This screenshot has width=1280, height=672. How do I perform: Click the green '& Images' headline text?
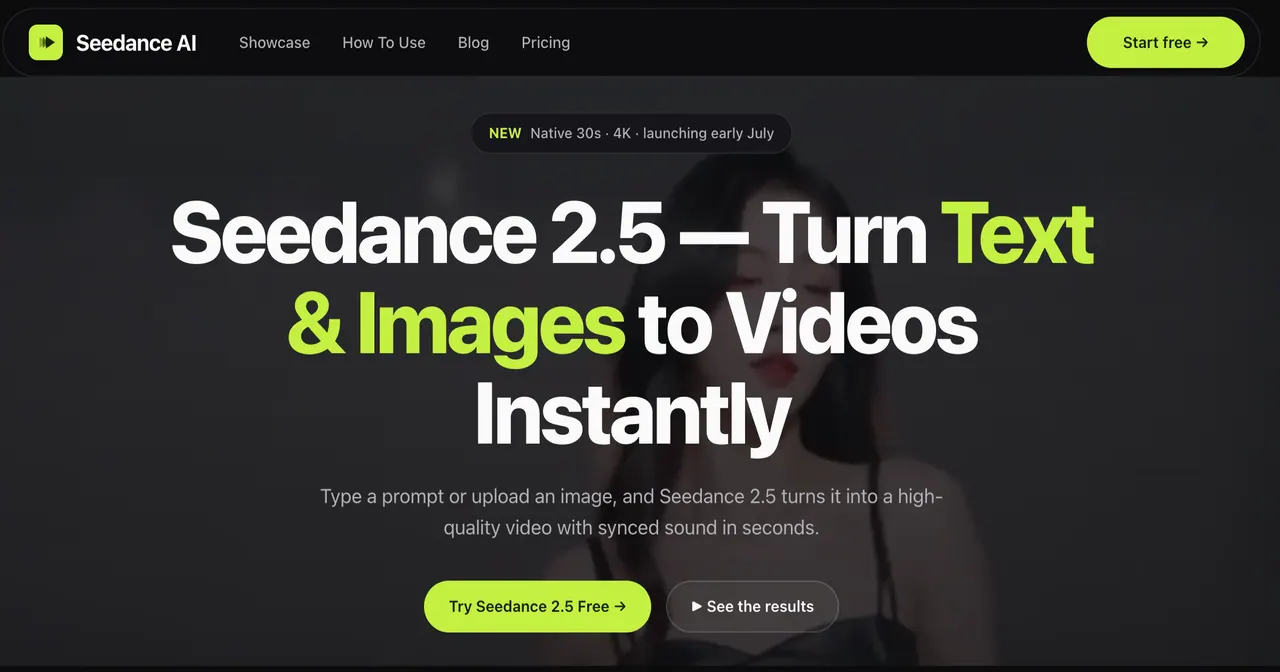pyautogui.click(x=456, y=326)
